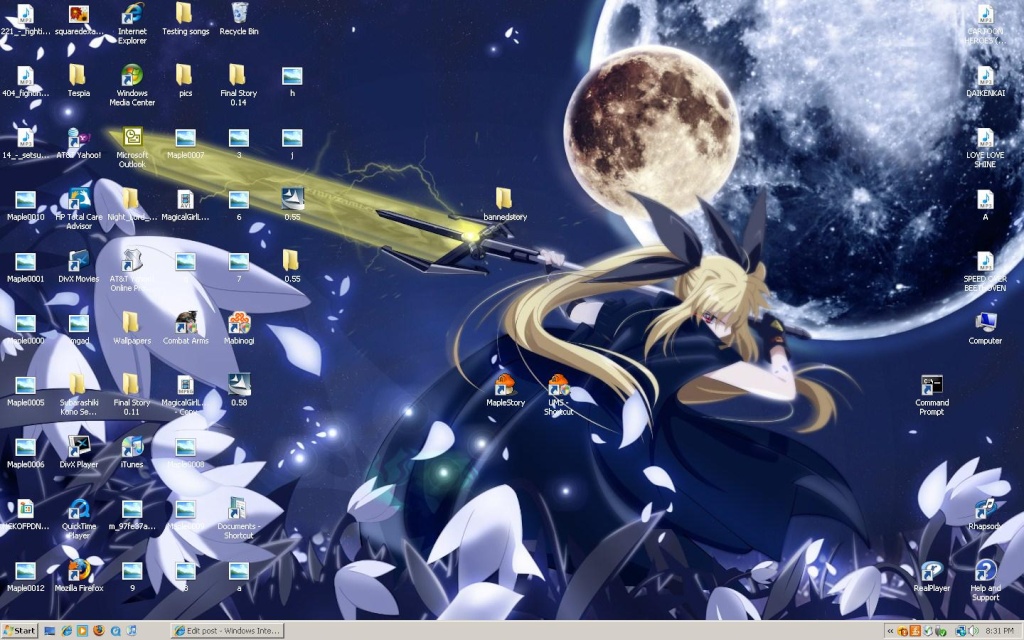
Task: Select the image file named 7
Action: coord(238,267)
